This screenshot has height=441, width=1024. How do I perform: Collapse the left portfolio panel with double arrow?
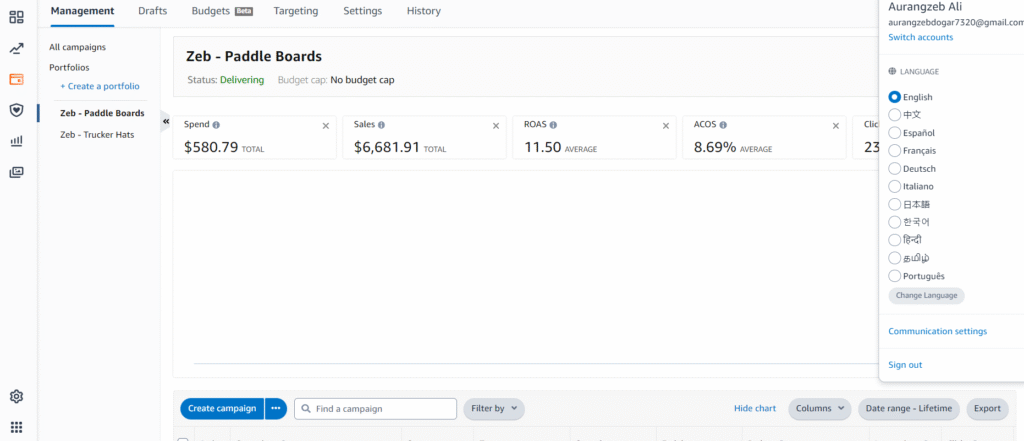(166, 120)
